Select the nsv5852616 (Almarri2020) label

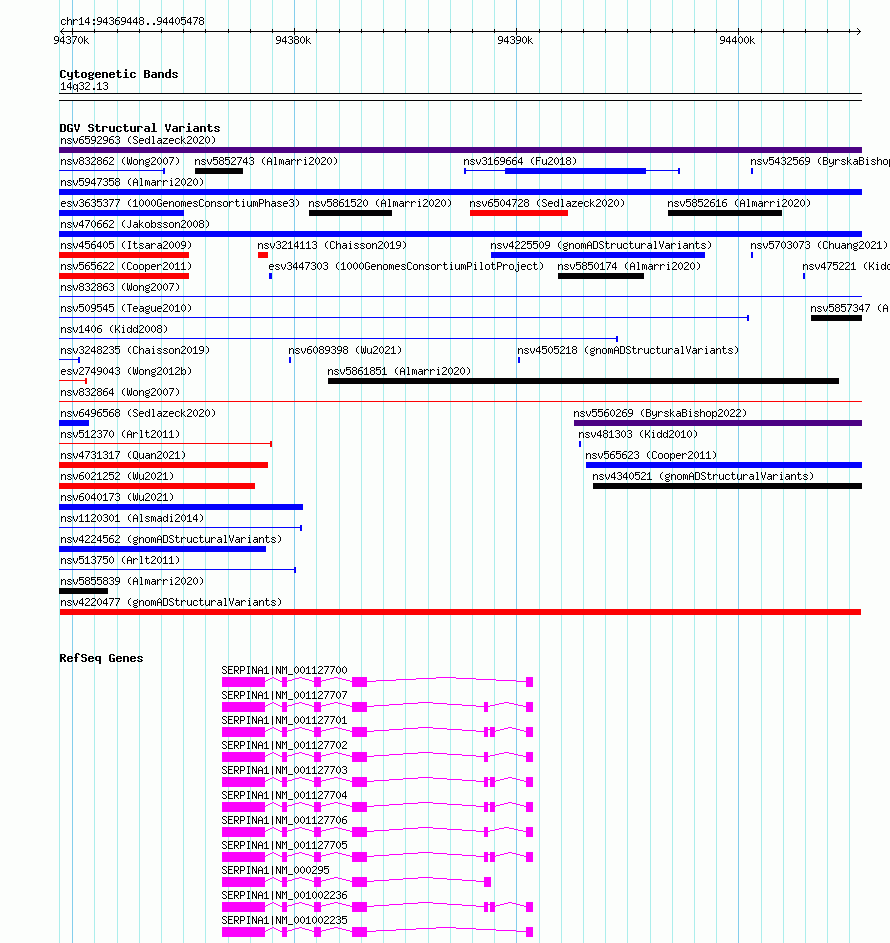point(739,203)
